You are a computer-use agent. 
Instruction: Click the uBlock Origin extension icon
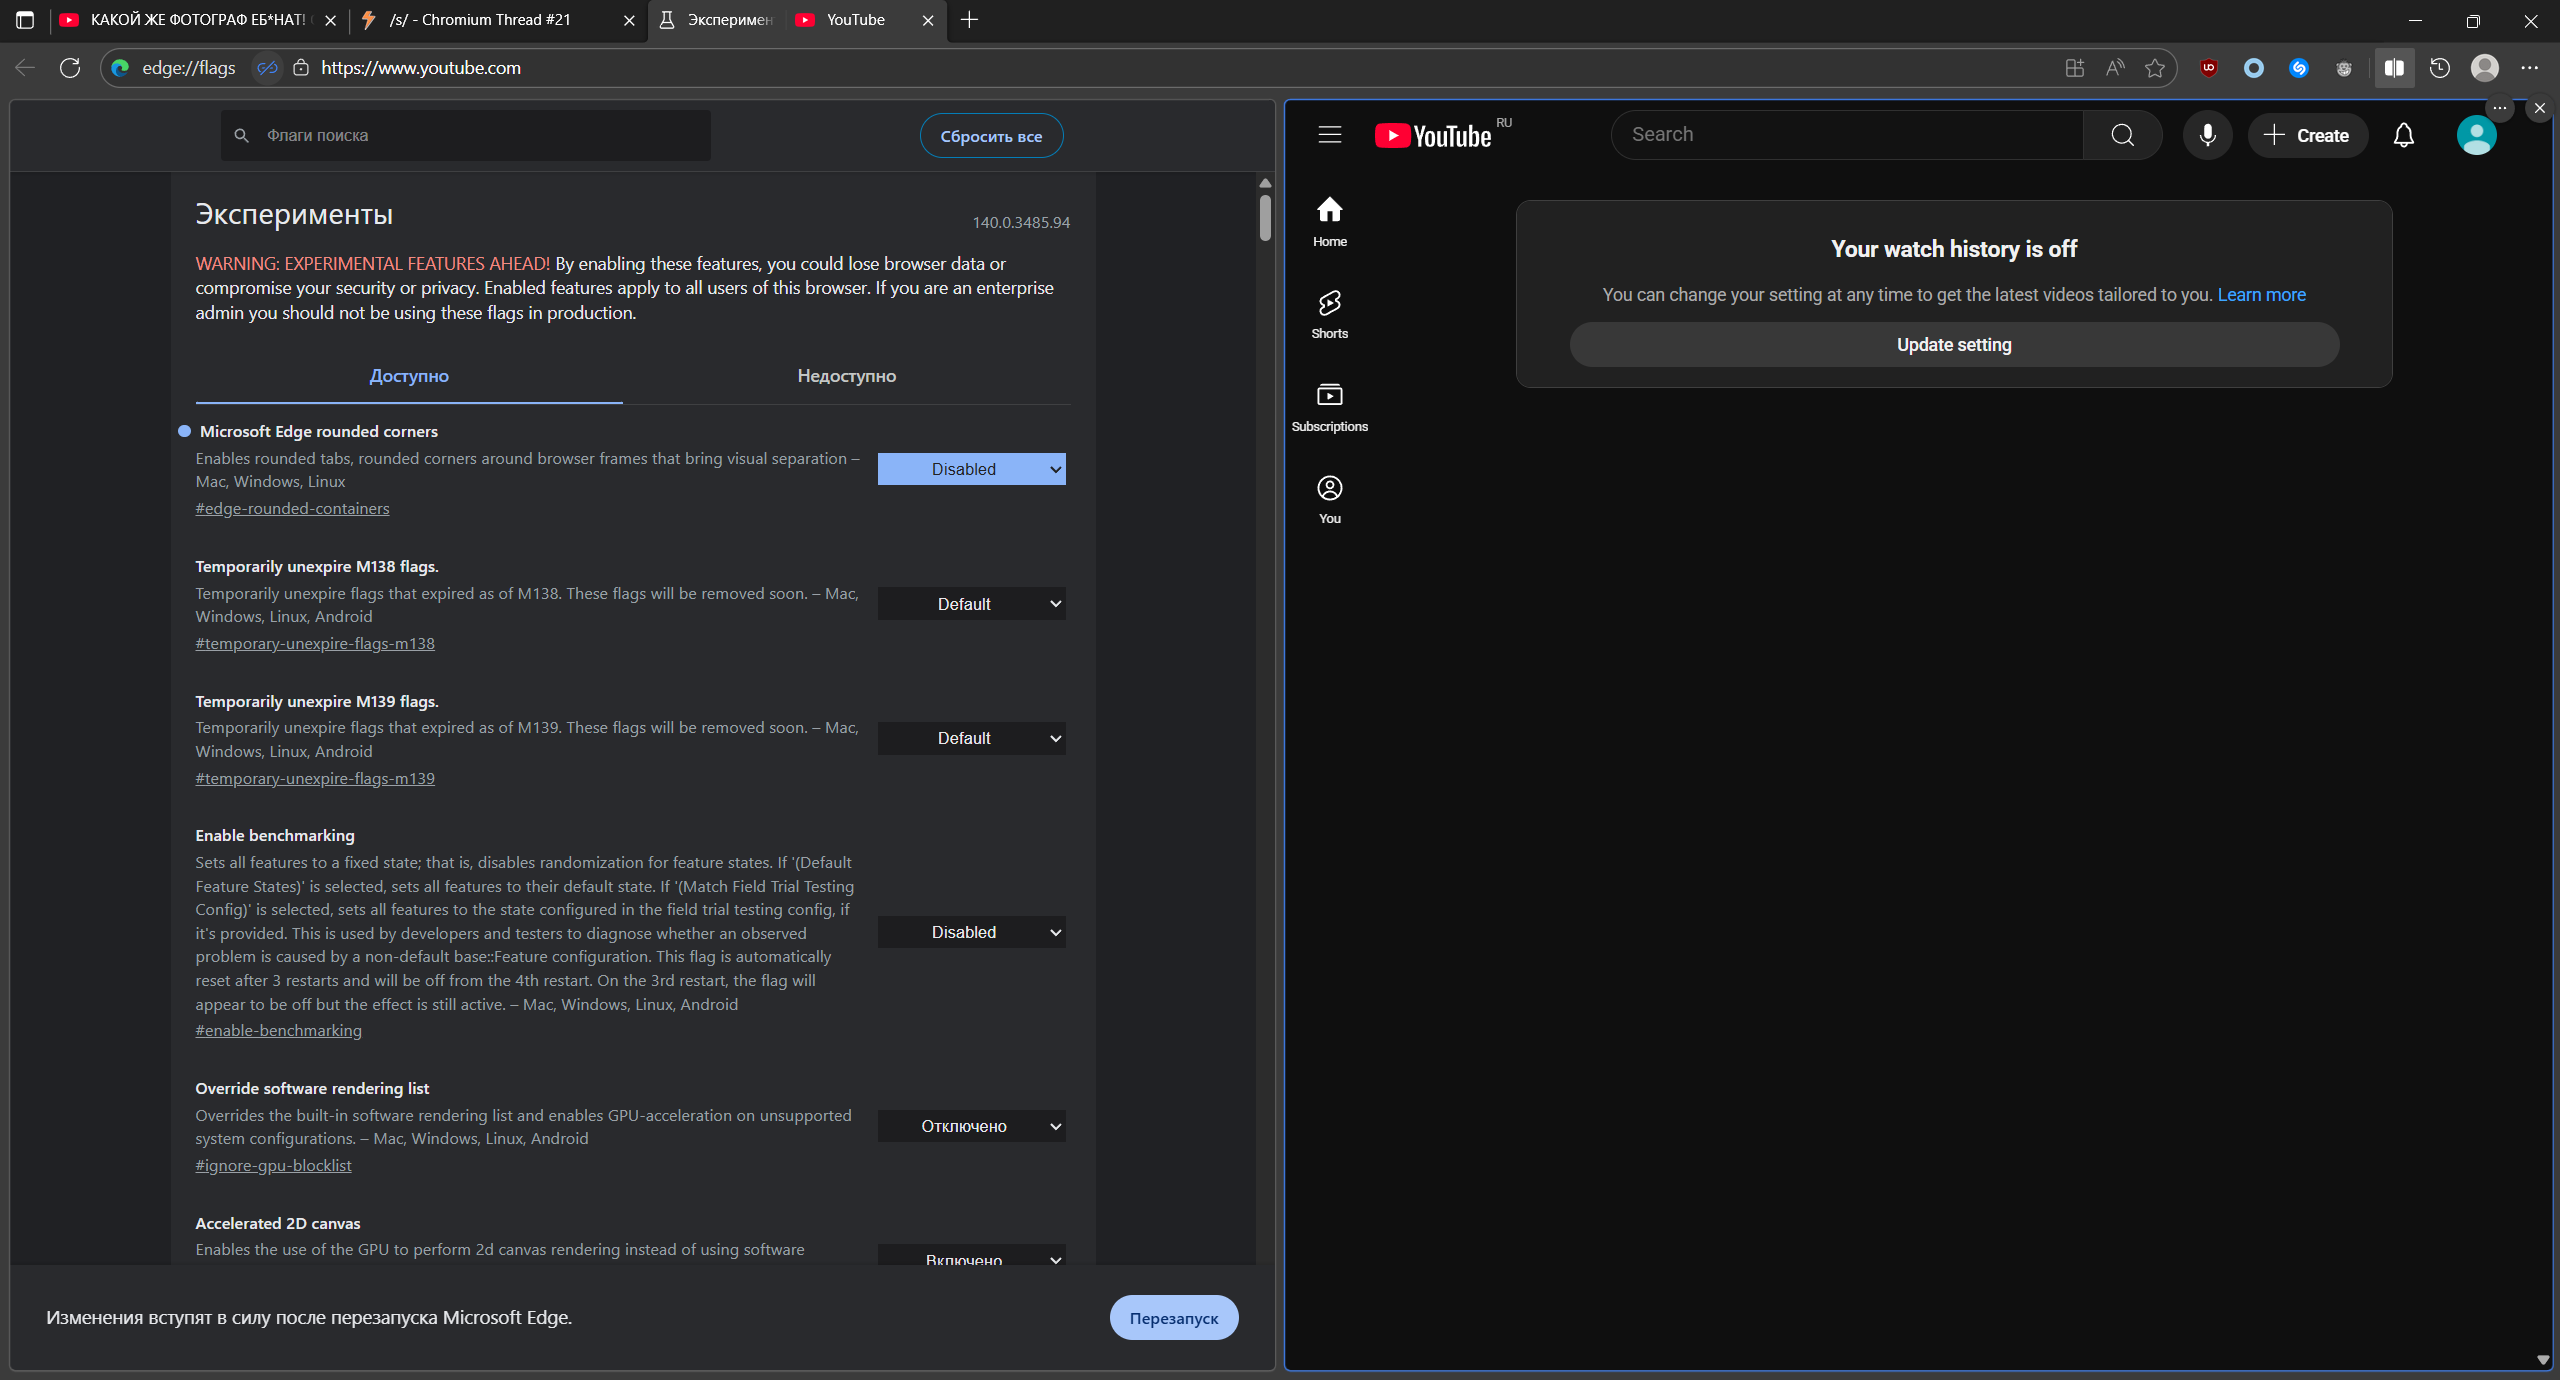click(x=2208, y=68)
